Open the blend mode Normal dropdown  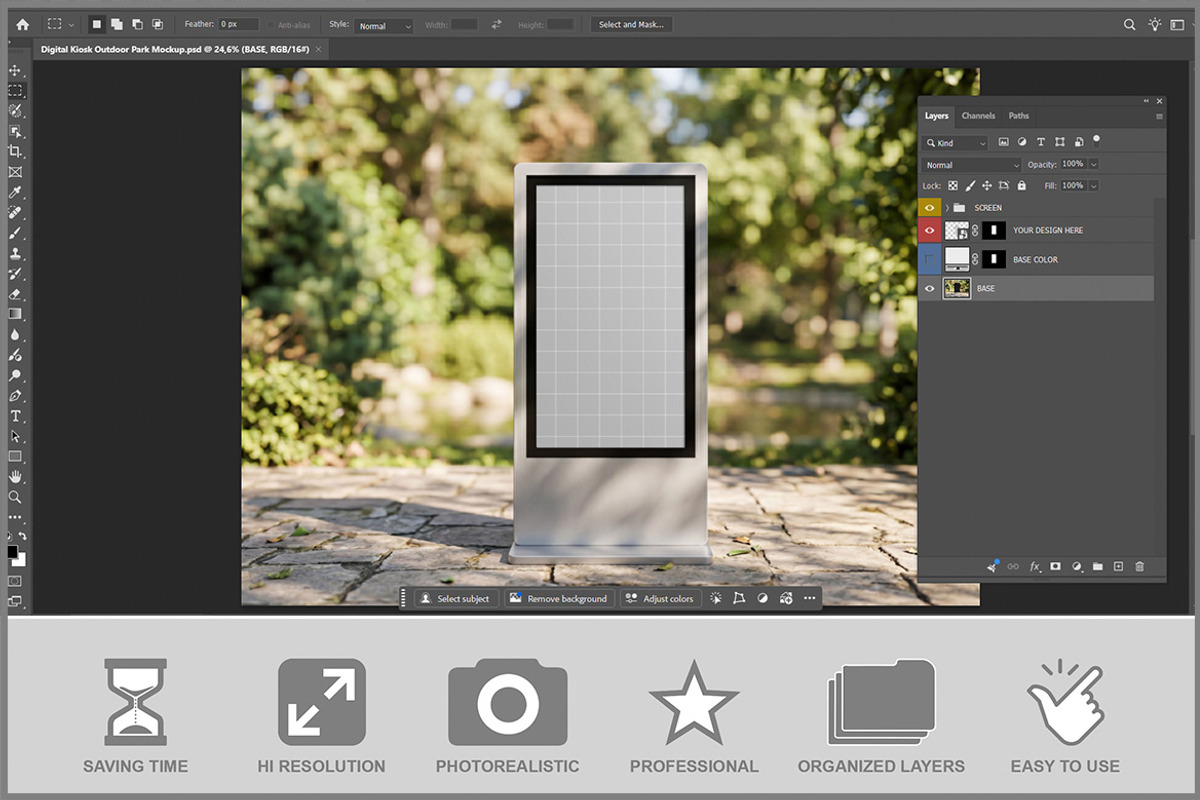[x=970, y=165]
